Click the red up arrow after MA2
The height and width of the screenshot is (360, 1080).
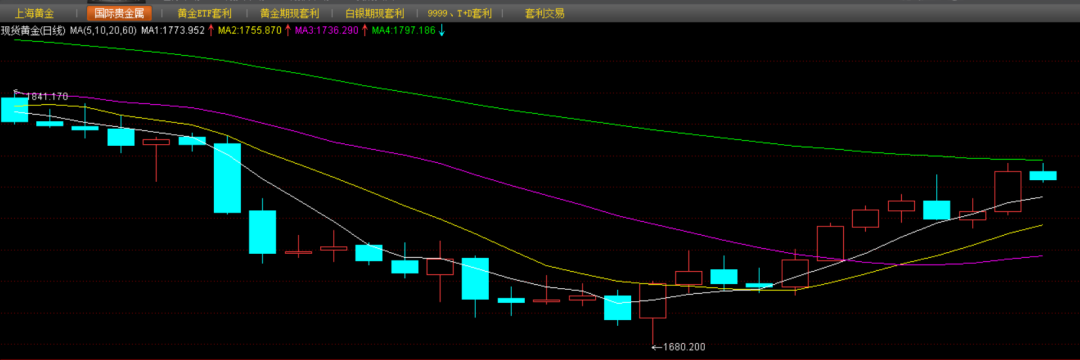tap(288, 30)
